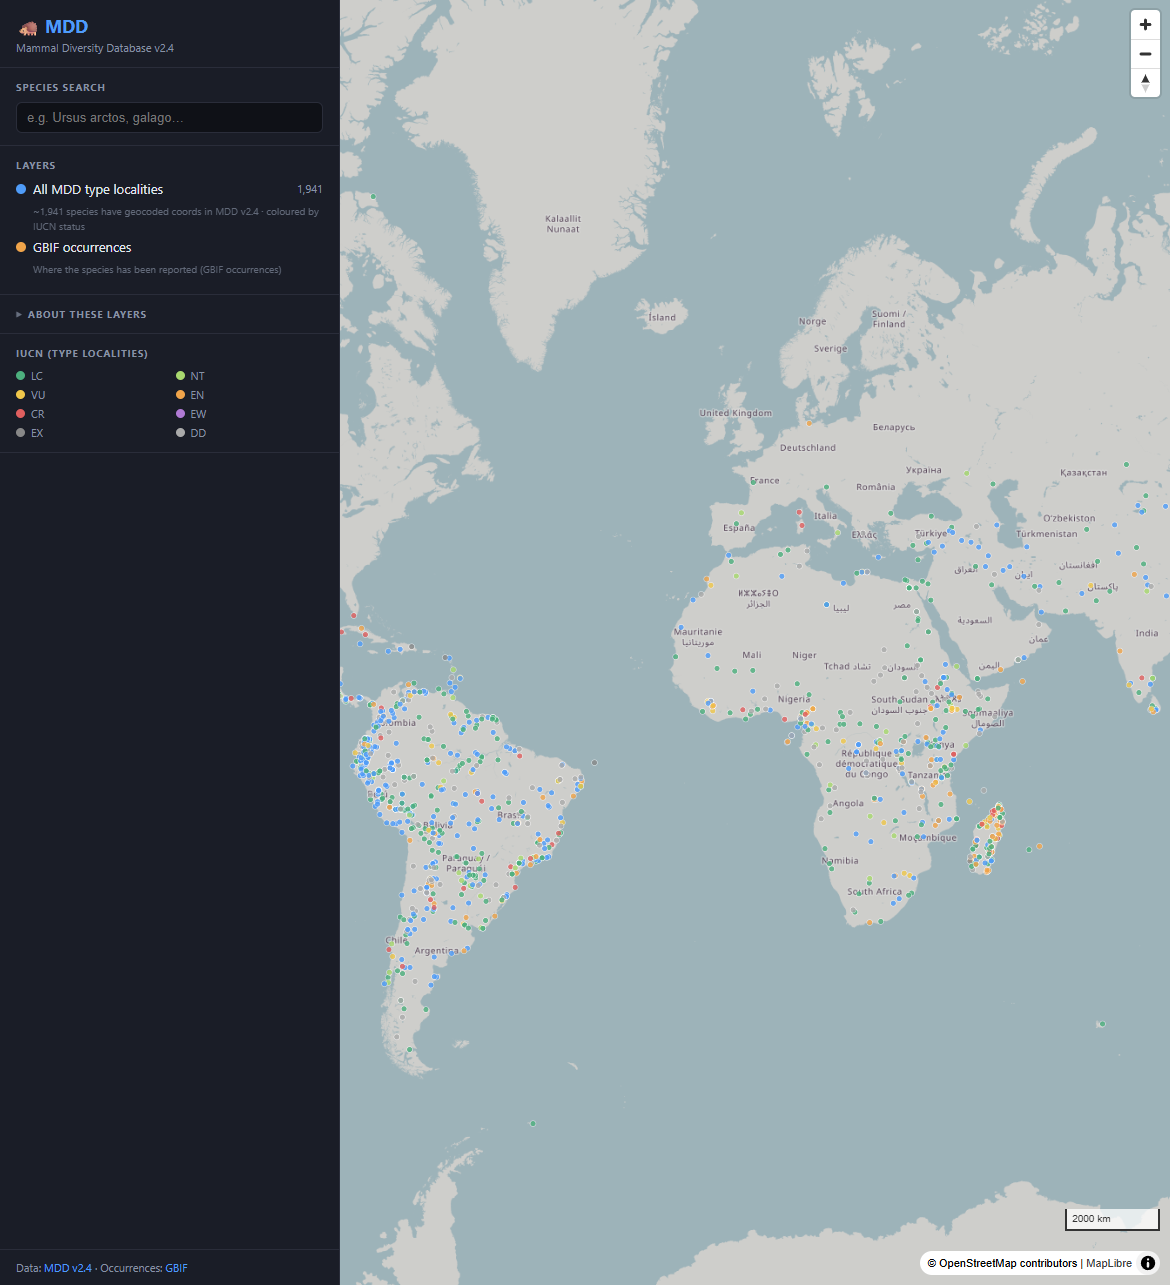
Task: Click the United Kingdom map label
Action: pyautogui.click(x=736, y=413)
